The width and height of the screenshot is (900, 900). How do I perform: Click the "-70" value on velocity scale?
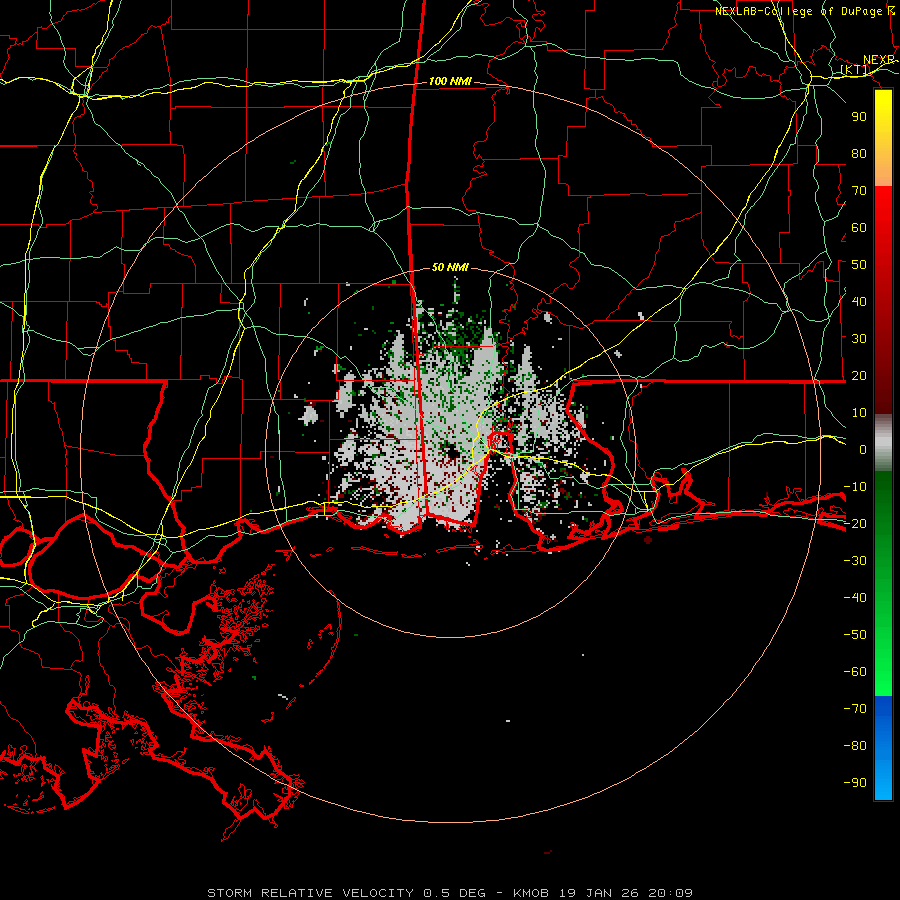(855, 709)
